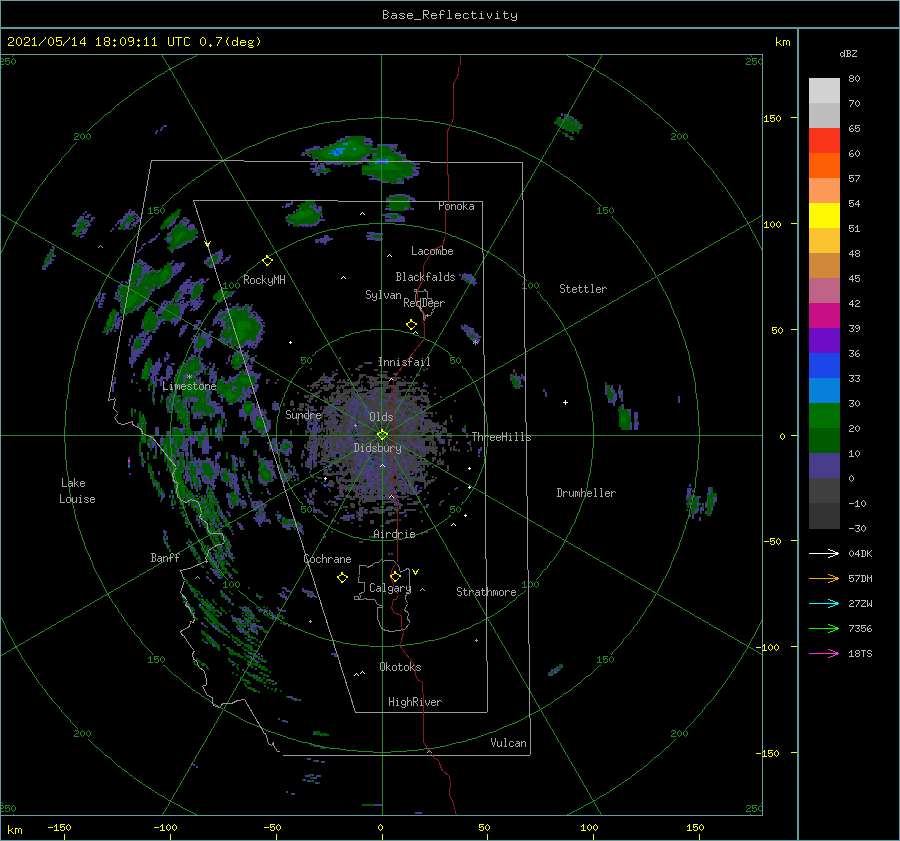Click the RedDeer city label

pyautogui.click(x=424, y=303)
